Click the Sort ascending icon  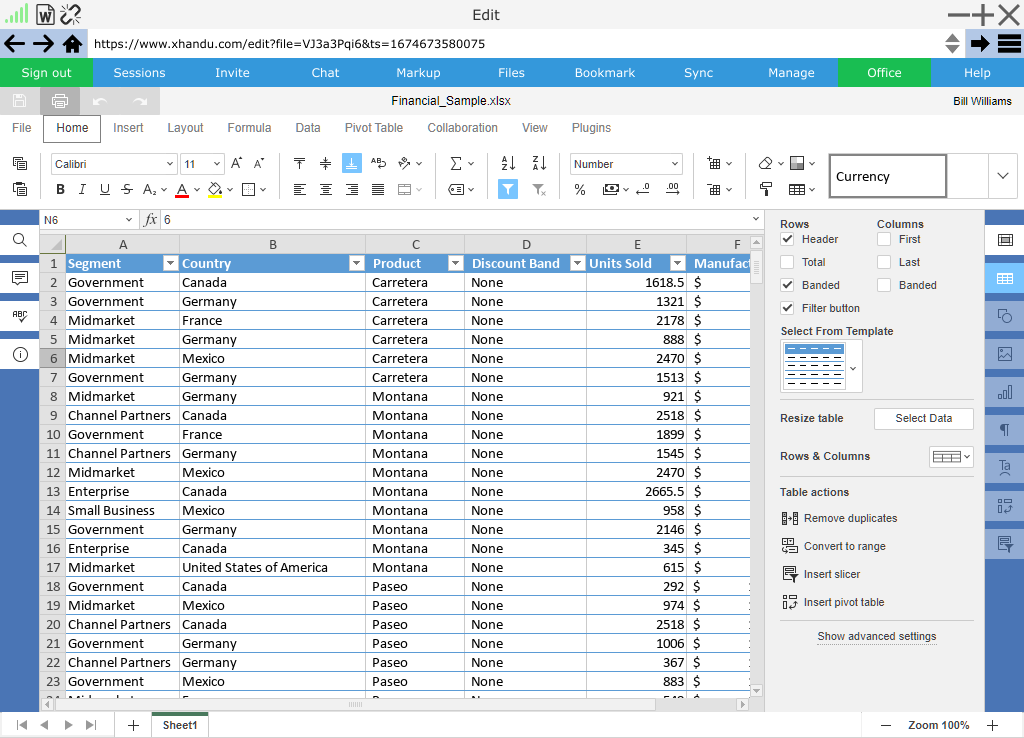[x=508, y=163]
